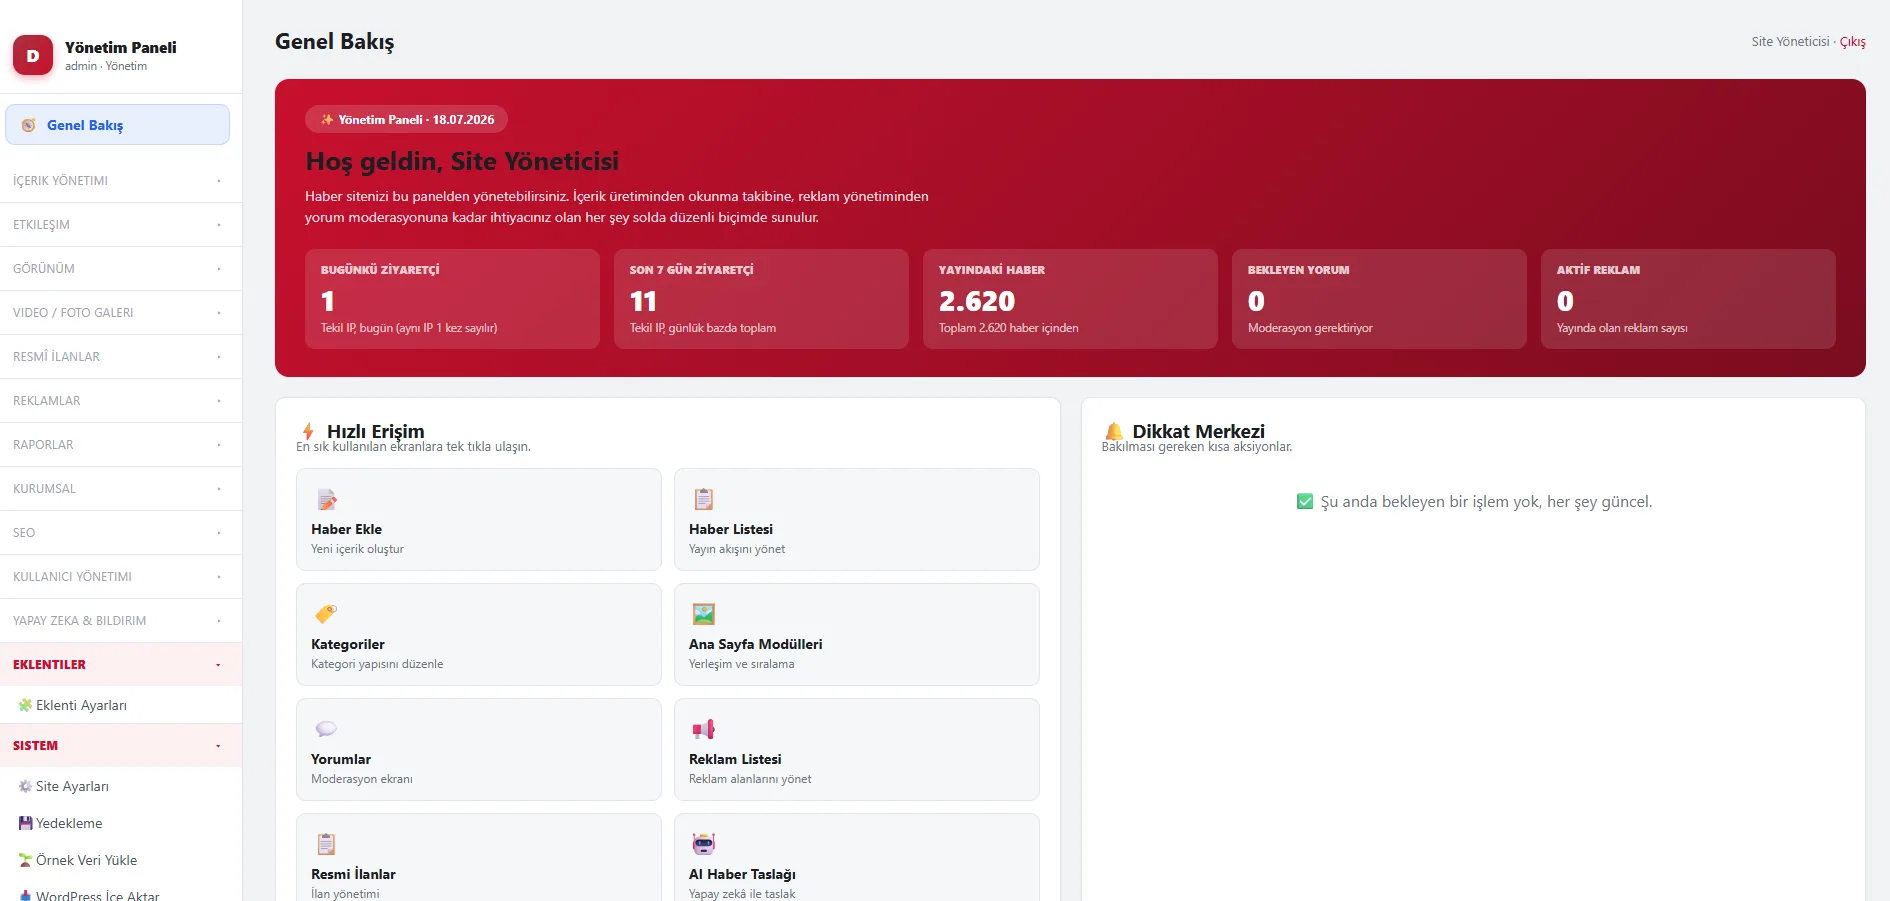
Task: Open the Haber Ekle quick access card
Action: [479, 519]
